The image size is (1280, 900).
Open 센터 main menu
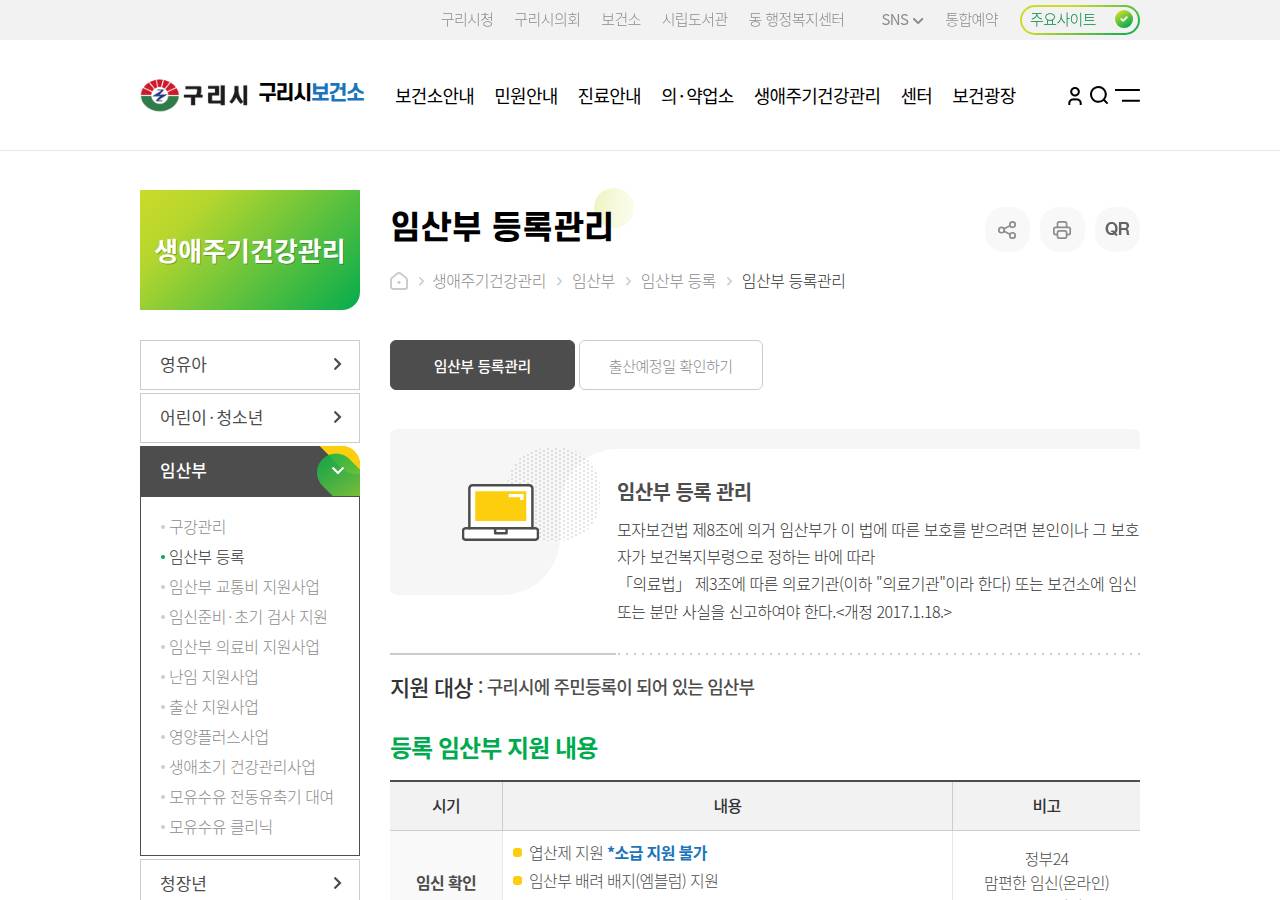[916, 96]
